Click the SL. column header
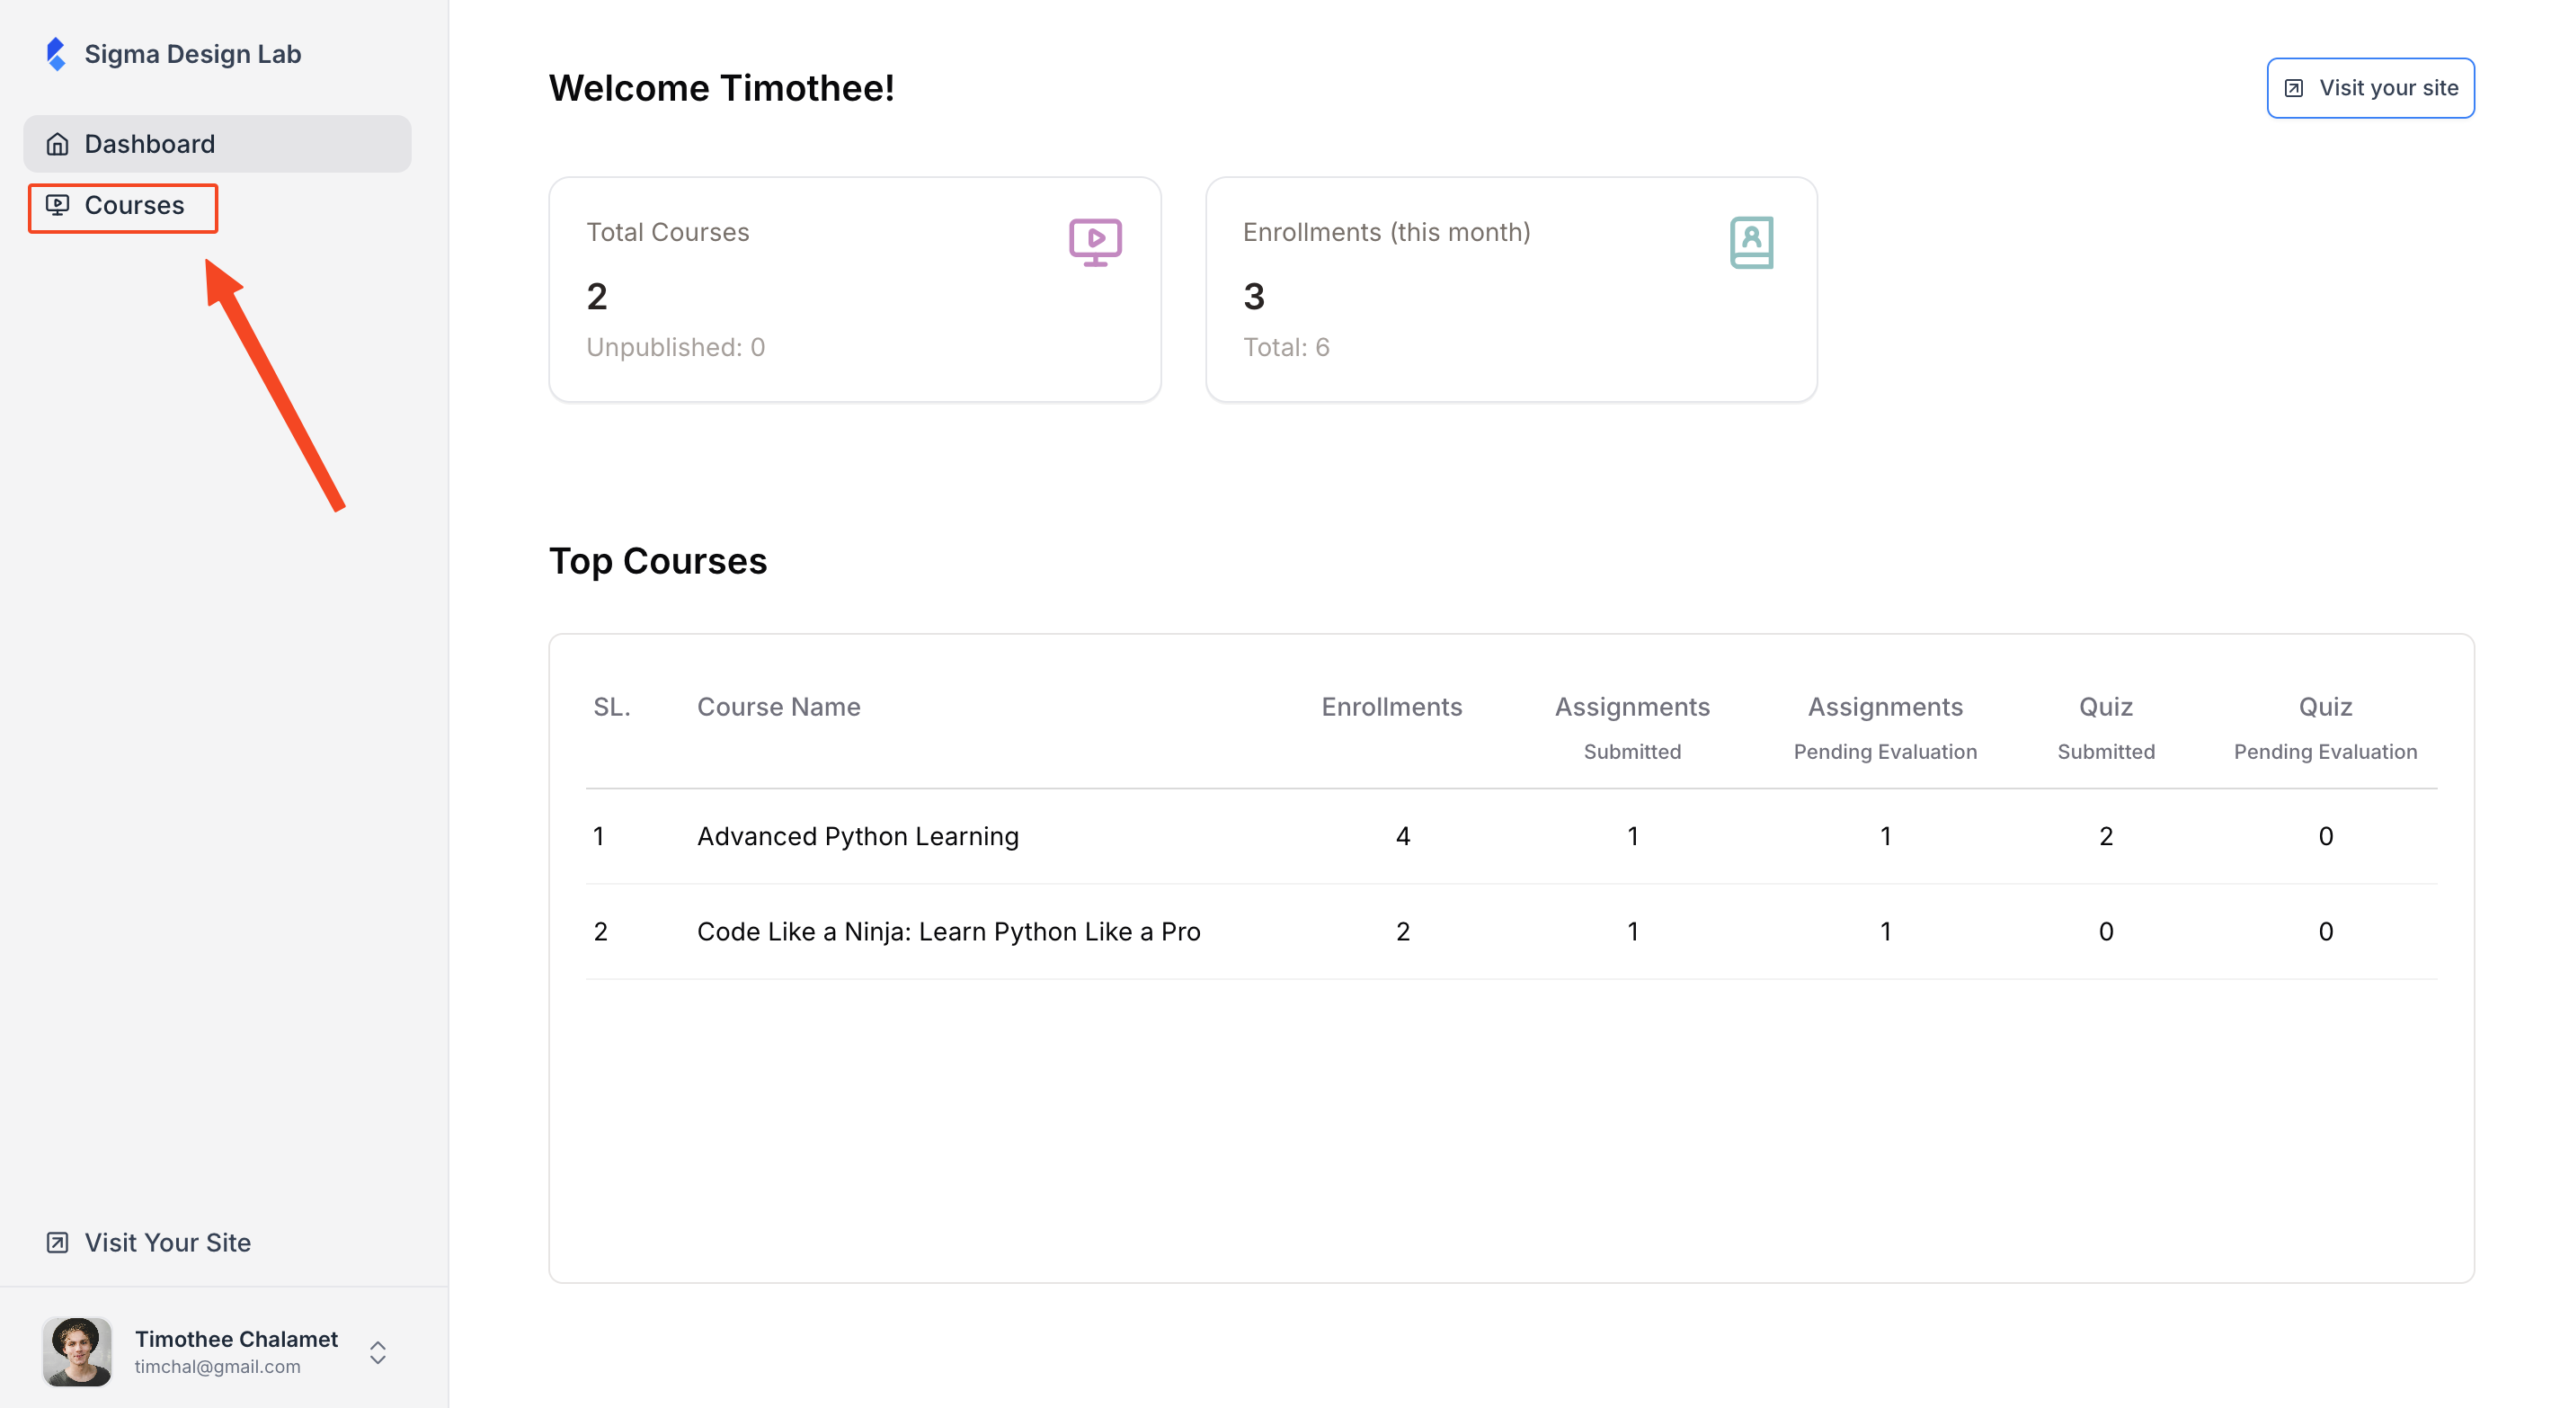The image size is (2560, 1408). pos(611,706)
